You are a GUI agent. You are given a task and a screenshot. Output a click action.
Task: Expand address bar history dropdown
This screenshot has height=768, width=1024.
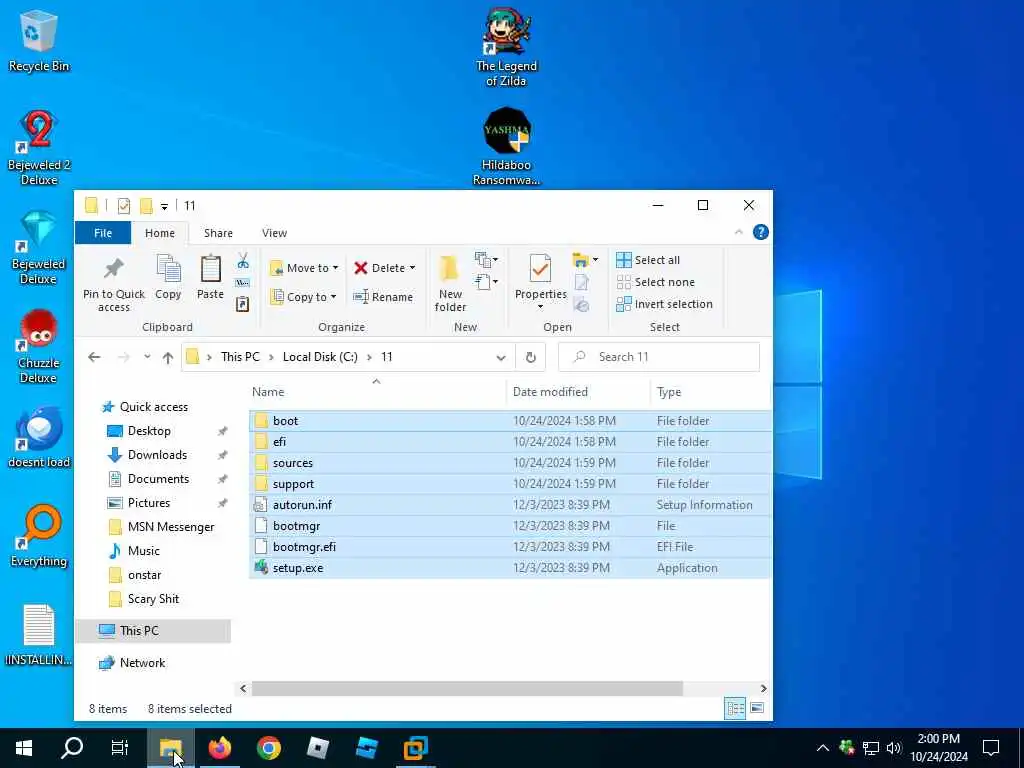(x=501, y=357)
